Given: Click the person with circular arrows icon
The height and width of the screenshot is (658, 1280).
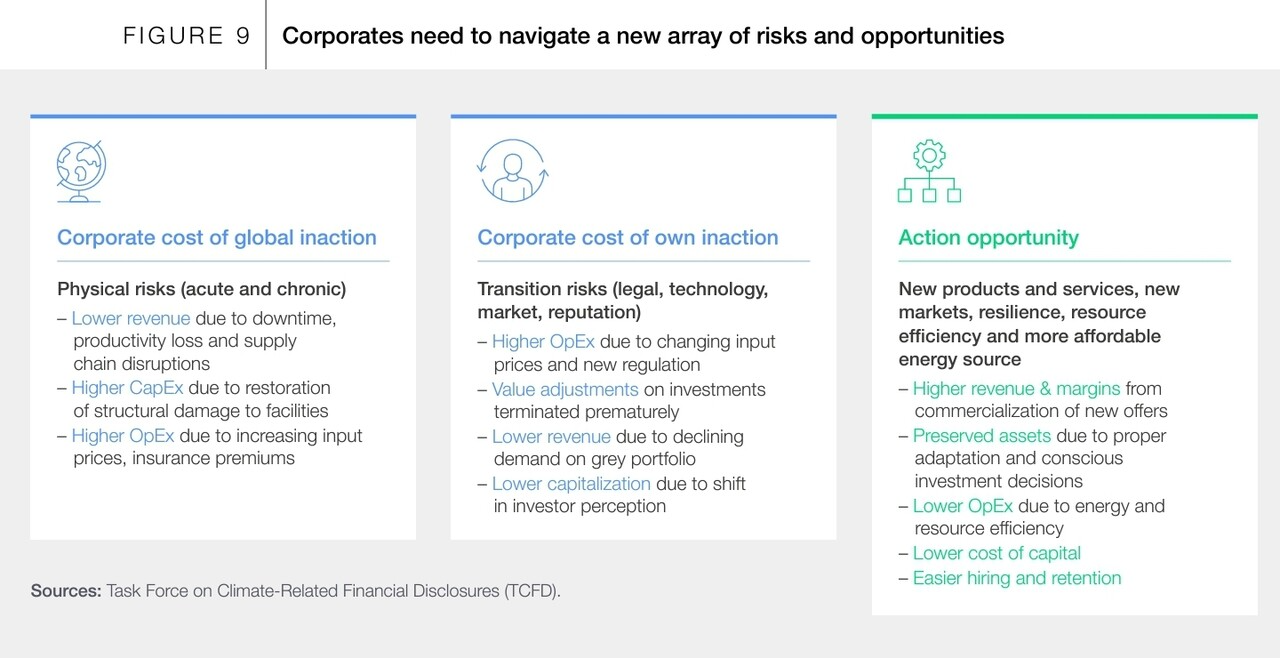Looking at the screenshot, I should (x=514, y=171).
